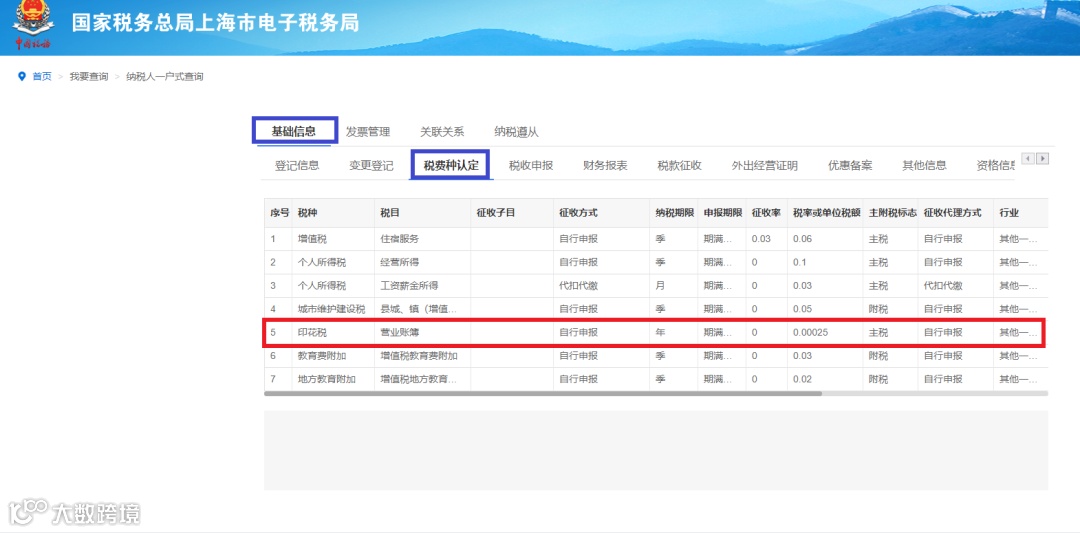Select the 税费种认定 sub-tab
Viewport: 1080px width, 533px height.
451,165
